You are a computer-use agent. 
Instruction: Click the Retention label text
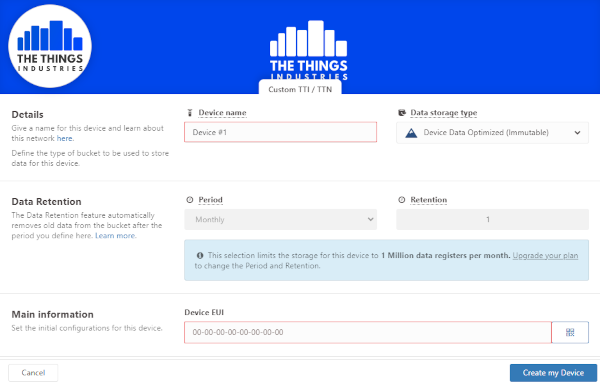click(x=429, y=200)
